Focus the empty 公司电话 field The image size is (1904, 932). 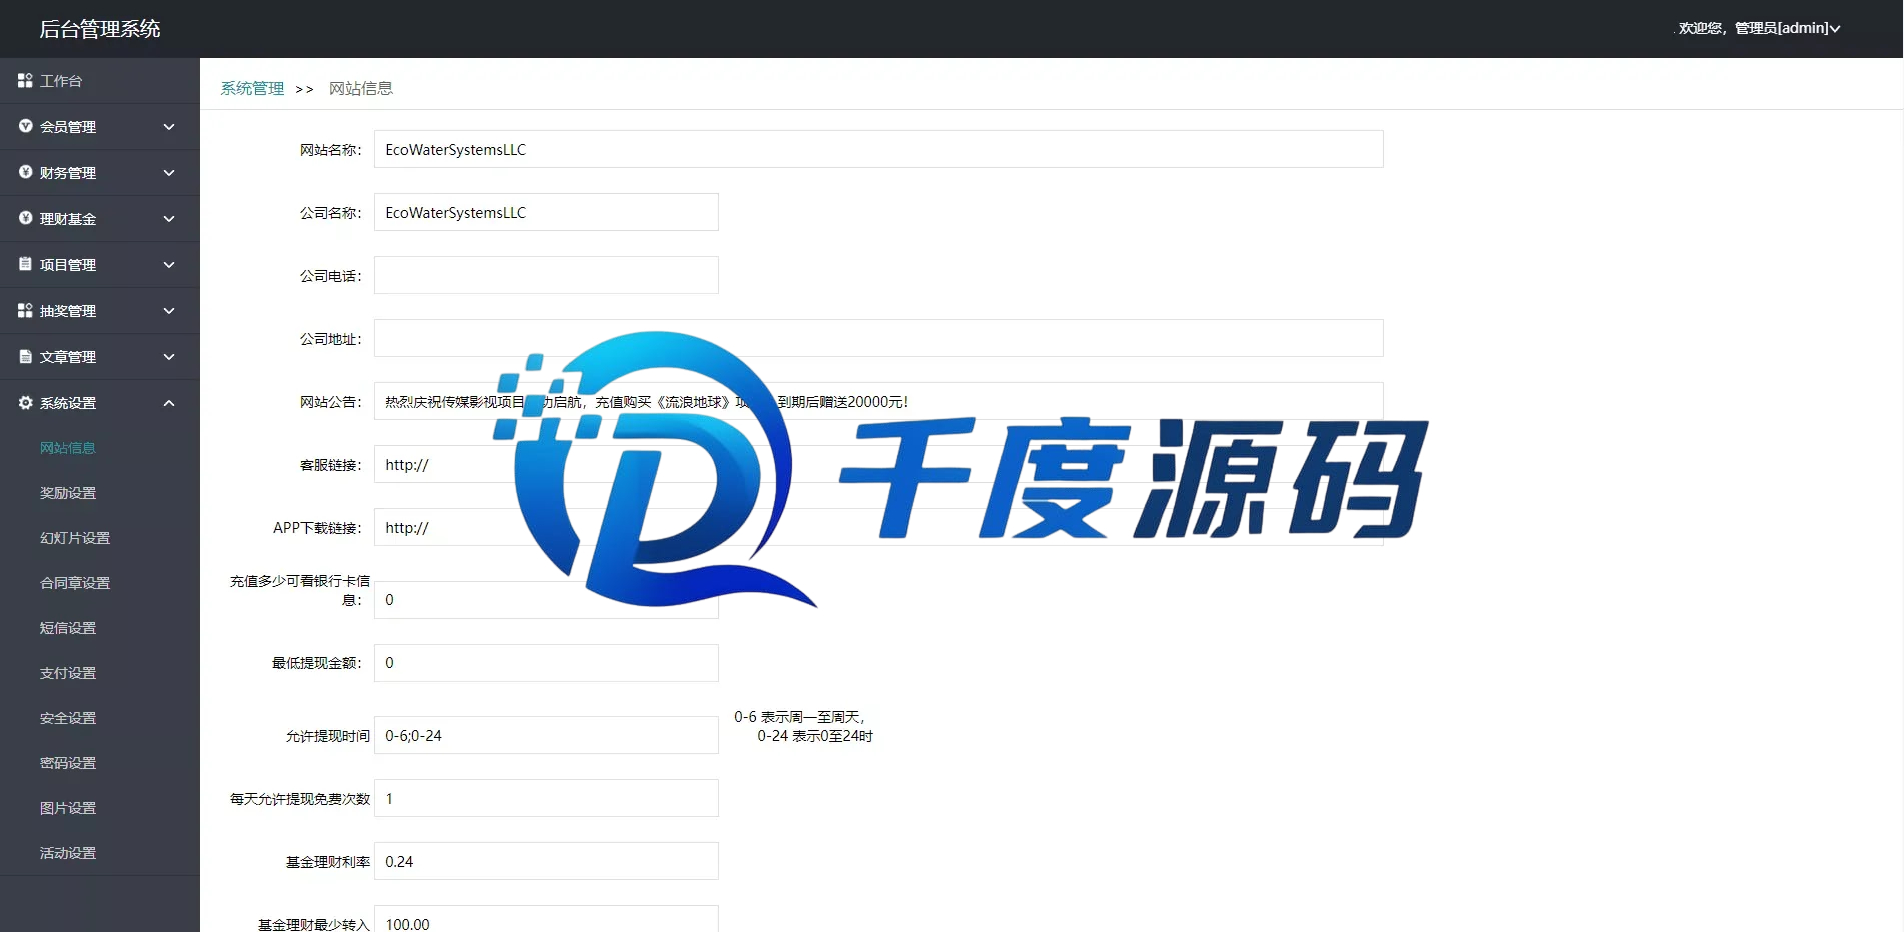[x=546, y=275]
